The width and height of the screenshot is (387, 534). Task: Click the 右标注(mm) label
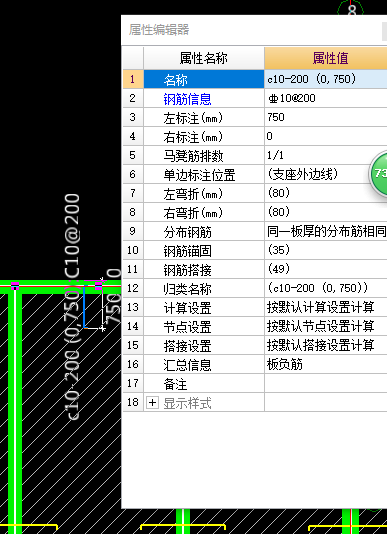(x=193, y=137)
